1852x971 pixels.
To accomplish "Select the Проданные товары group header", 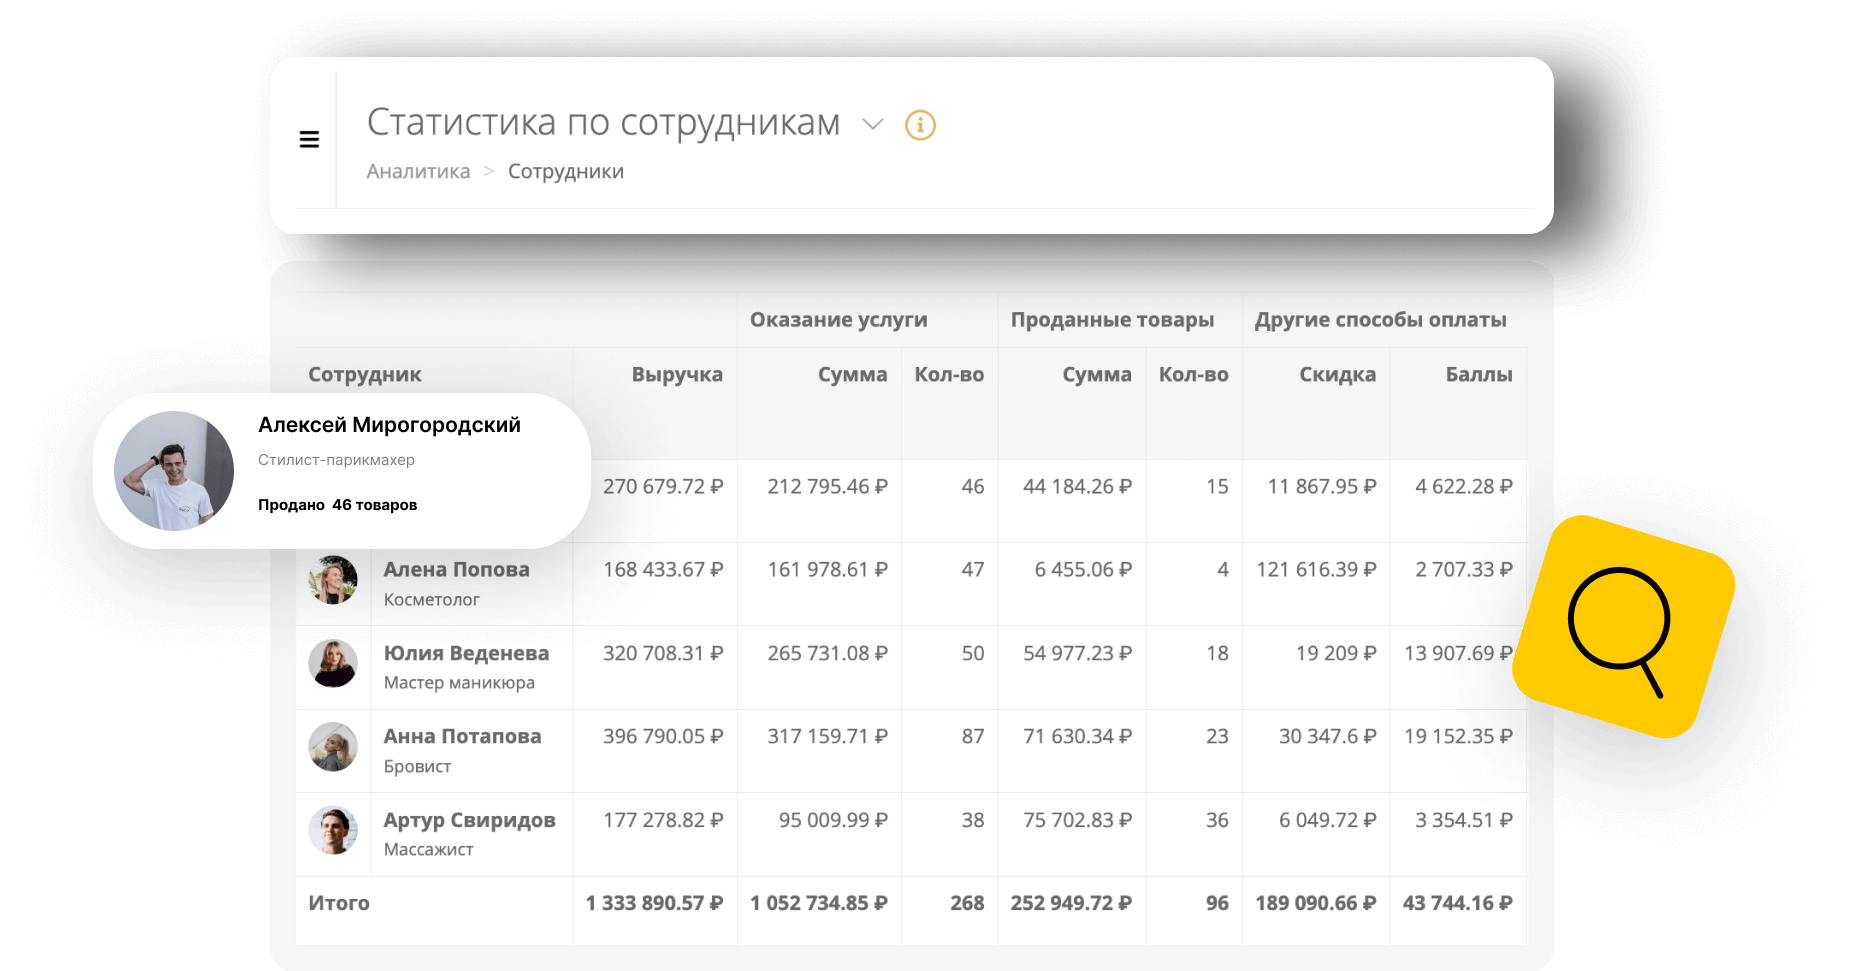I will 1112,320.
